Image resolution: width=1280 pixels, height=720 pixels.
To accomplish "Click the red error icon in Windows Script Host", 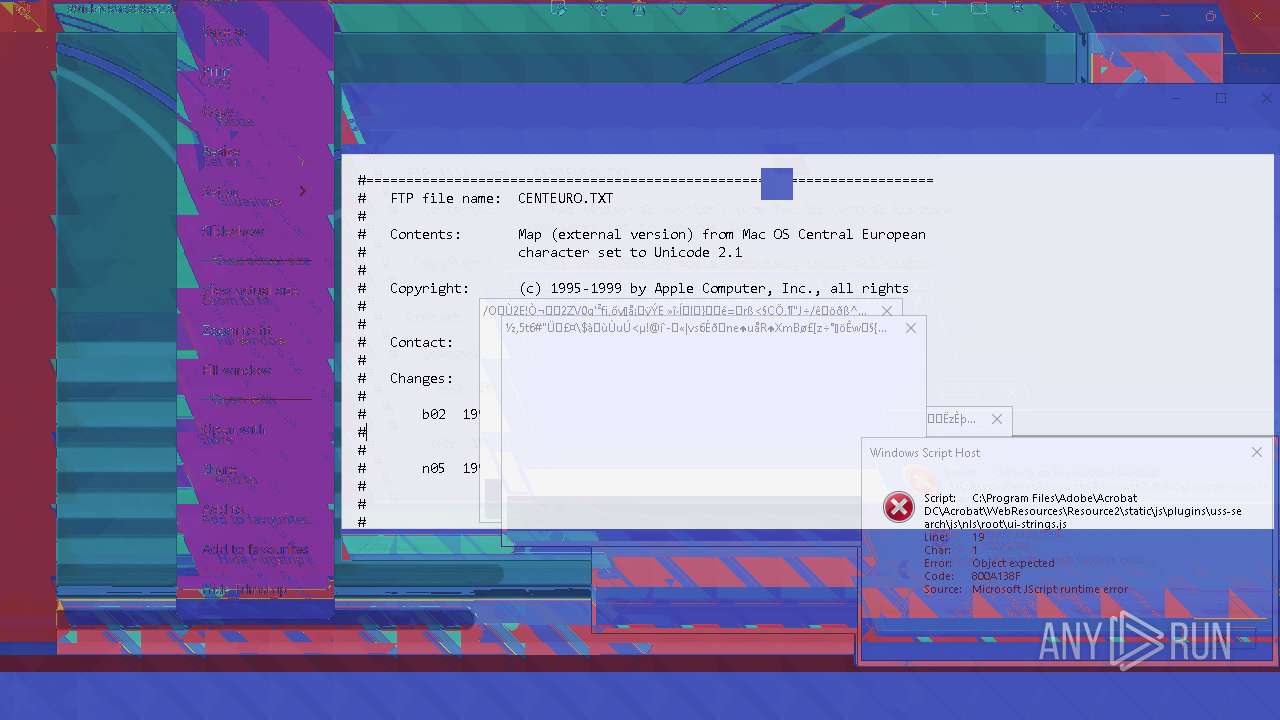I will 898,507.
